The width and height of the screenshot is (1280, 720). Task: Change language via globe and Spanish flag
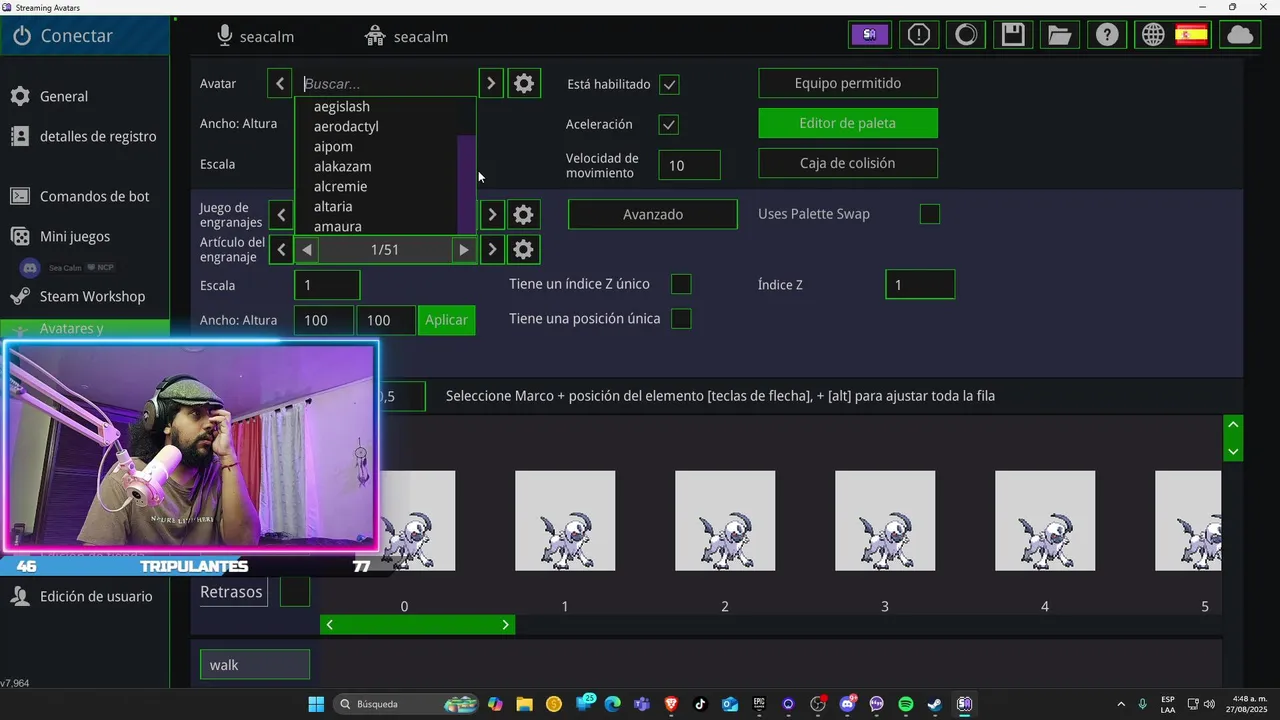[1174, 35]
